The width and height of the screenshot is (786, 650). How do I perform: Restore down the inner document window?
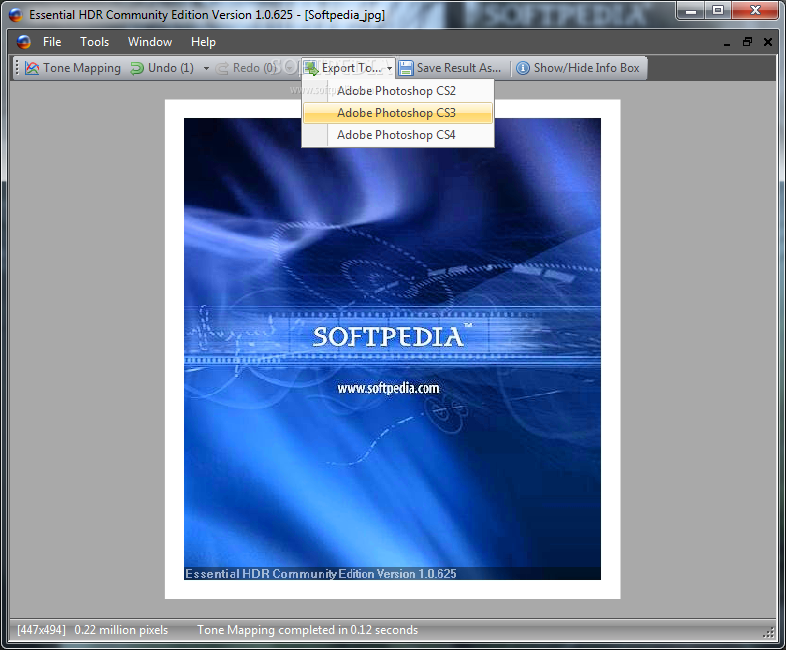(x=747, y=42)
